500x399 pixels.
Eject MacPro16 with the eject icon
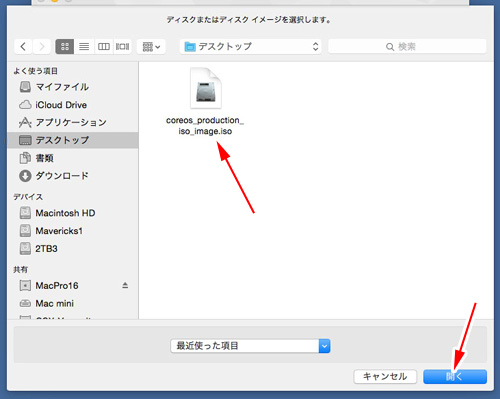pyautogui.click(x=125, y=285)
